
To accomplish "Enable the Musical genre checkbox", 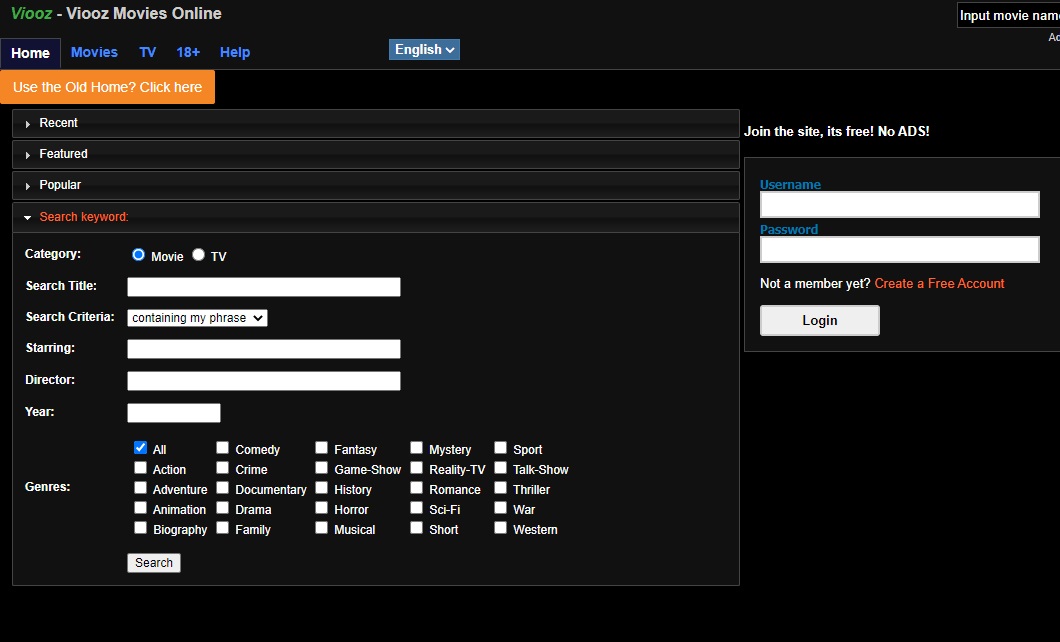I will click(322, 528).
